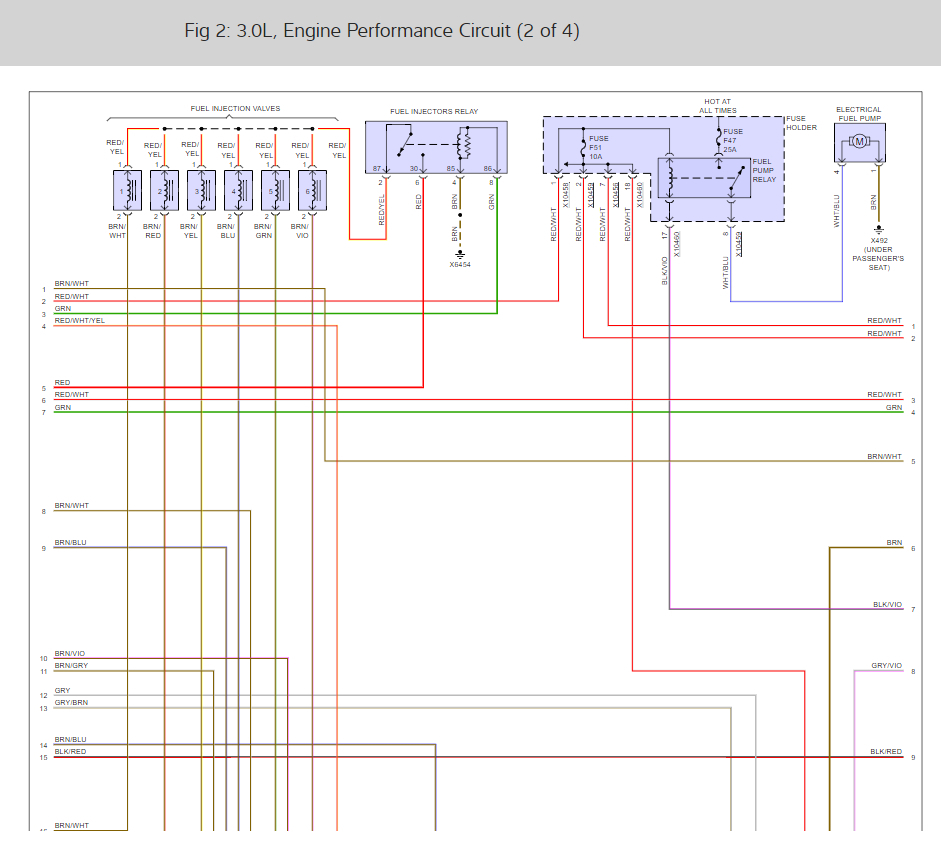Click fuel injection valve 1 coil symbol
This screenshot has height=853, width=941.
coord(126,189)
